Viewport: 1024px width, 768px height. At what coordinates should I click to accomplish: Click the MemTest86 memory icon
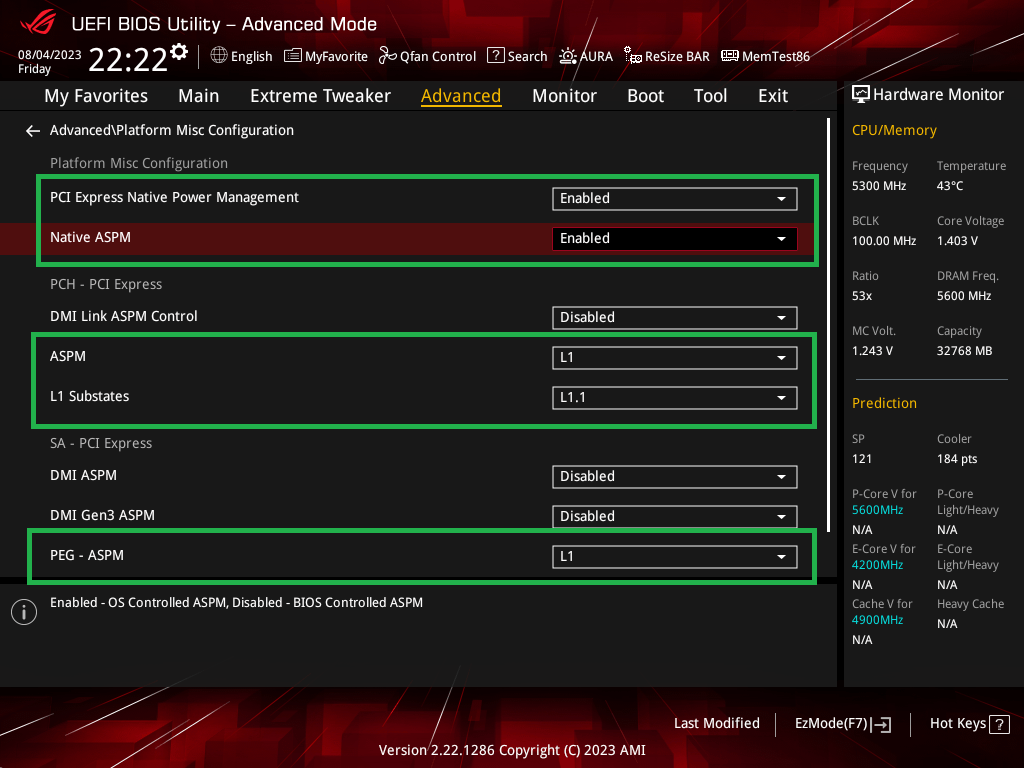[729, 56]
